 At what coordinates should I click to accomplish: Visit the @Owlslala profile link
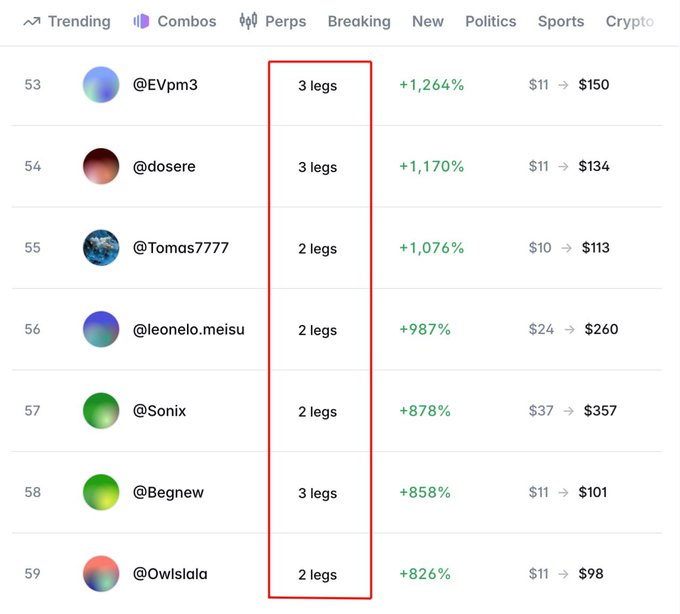click(x=170, y=574)
